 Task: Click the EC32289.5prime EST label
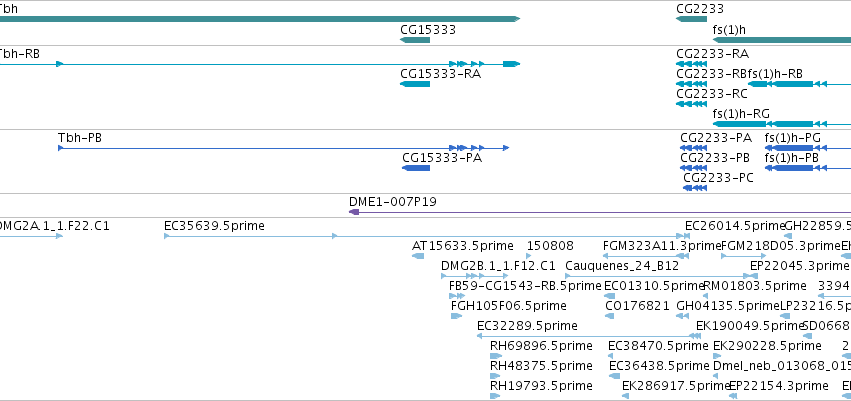[527, 326]
